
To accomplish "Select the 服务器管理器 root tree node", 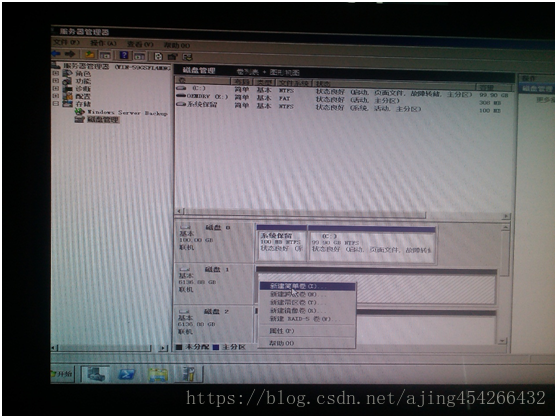I will click(117, 66).
